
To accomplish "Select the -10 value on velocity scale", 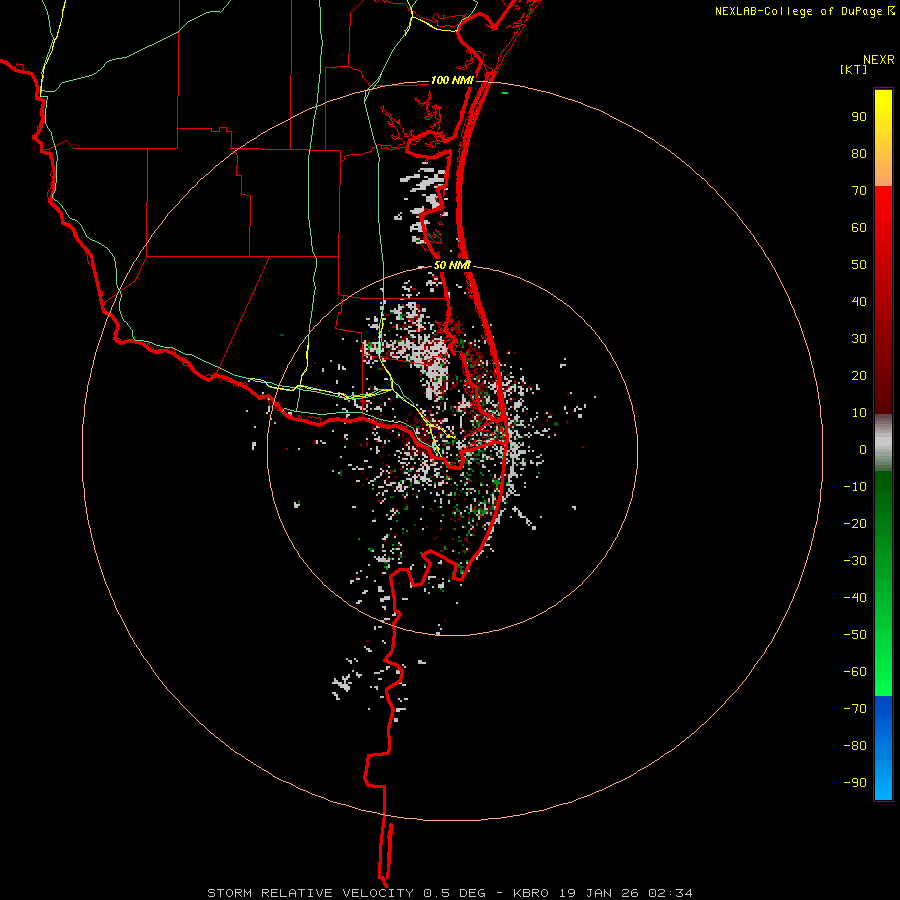I will coord(855,487).
